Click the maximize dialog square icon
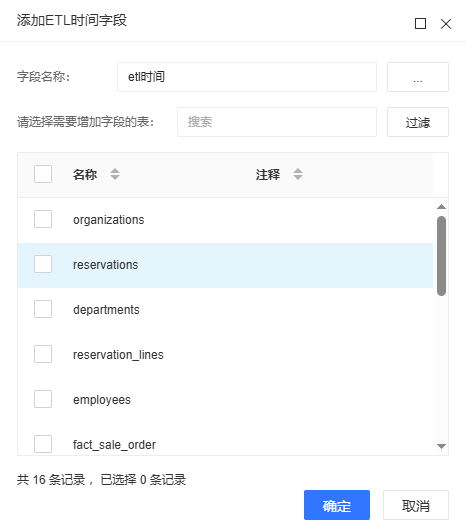The image size is (466, 527). [420, 24]
